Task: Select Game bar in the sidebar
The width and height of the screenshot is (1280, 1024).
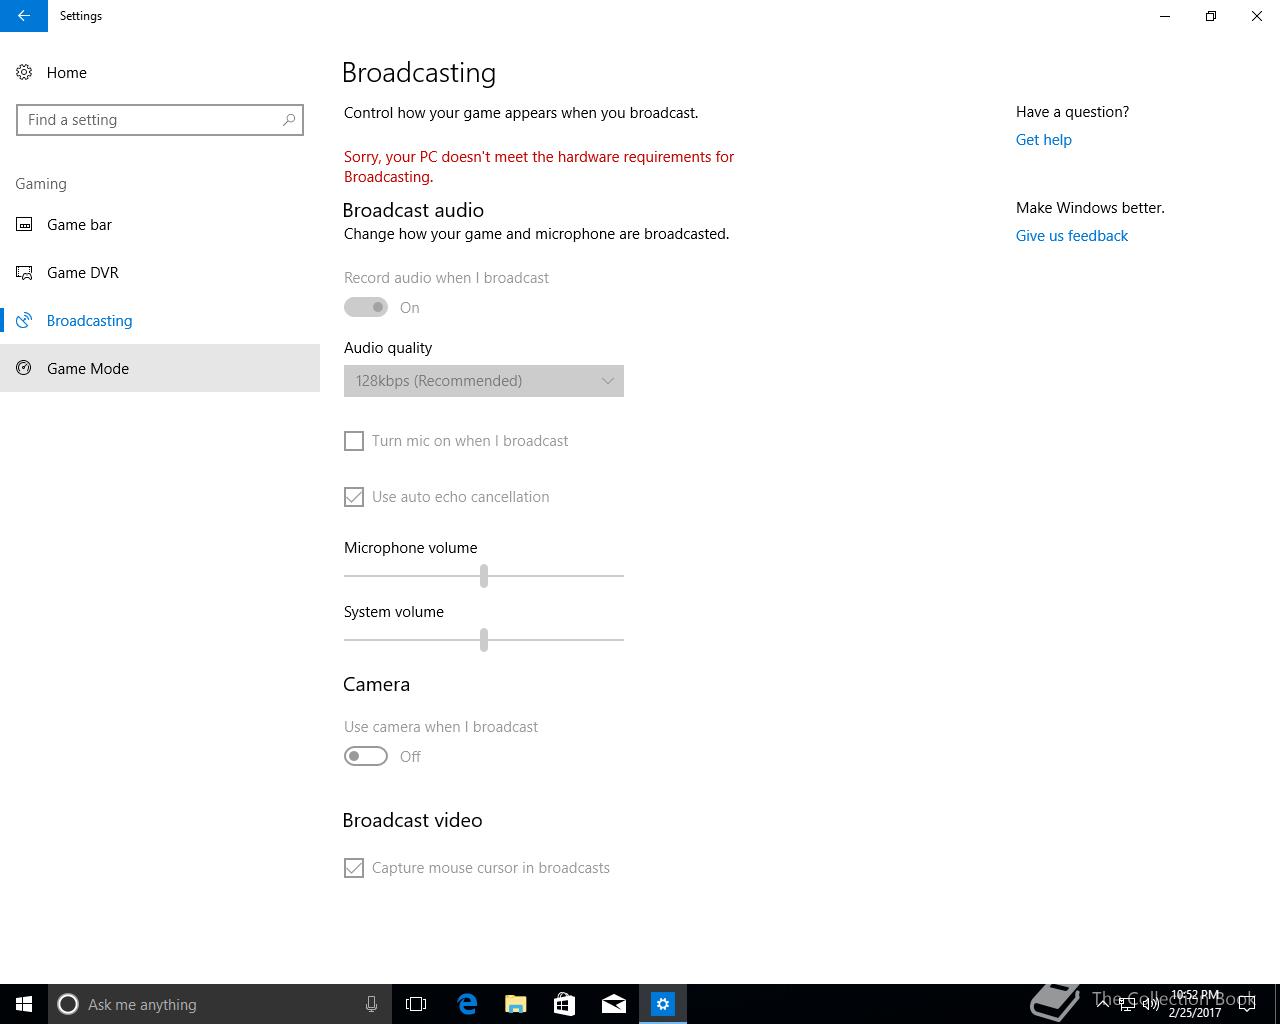Action: 160,224
